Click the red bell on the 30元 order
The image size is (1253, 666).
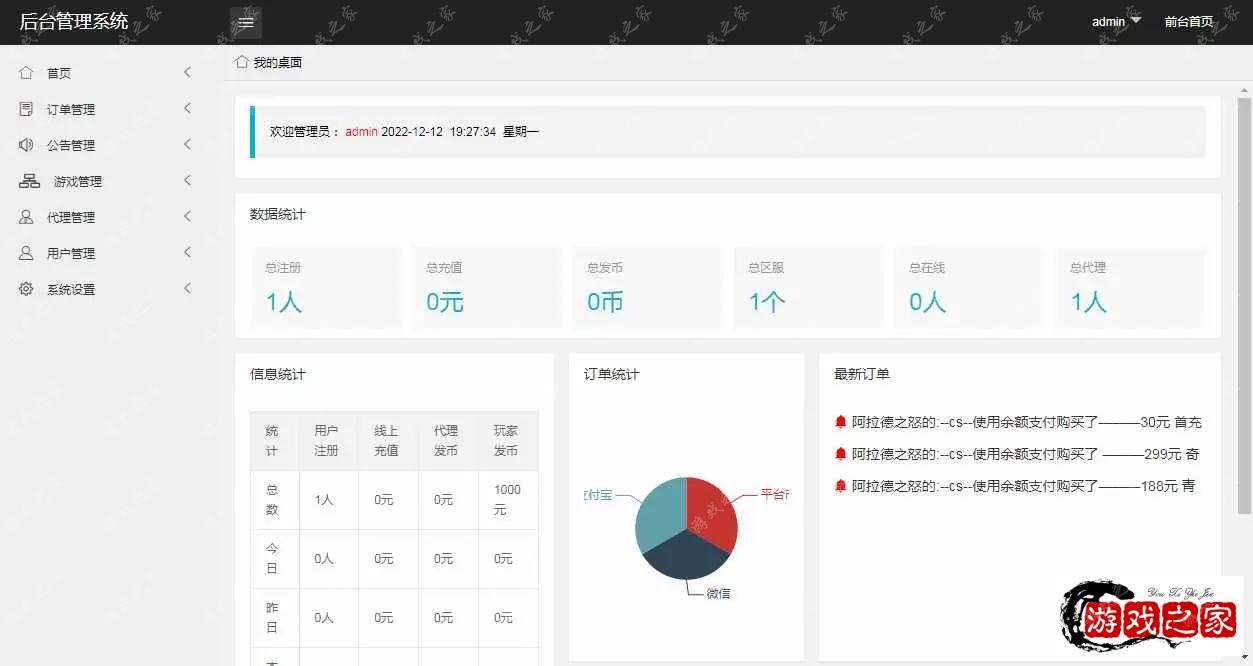[x=840, y=422]
